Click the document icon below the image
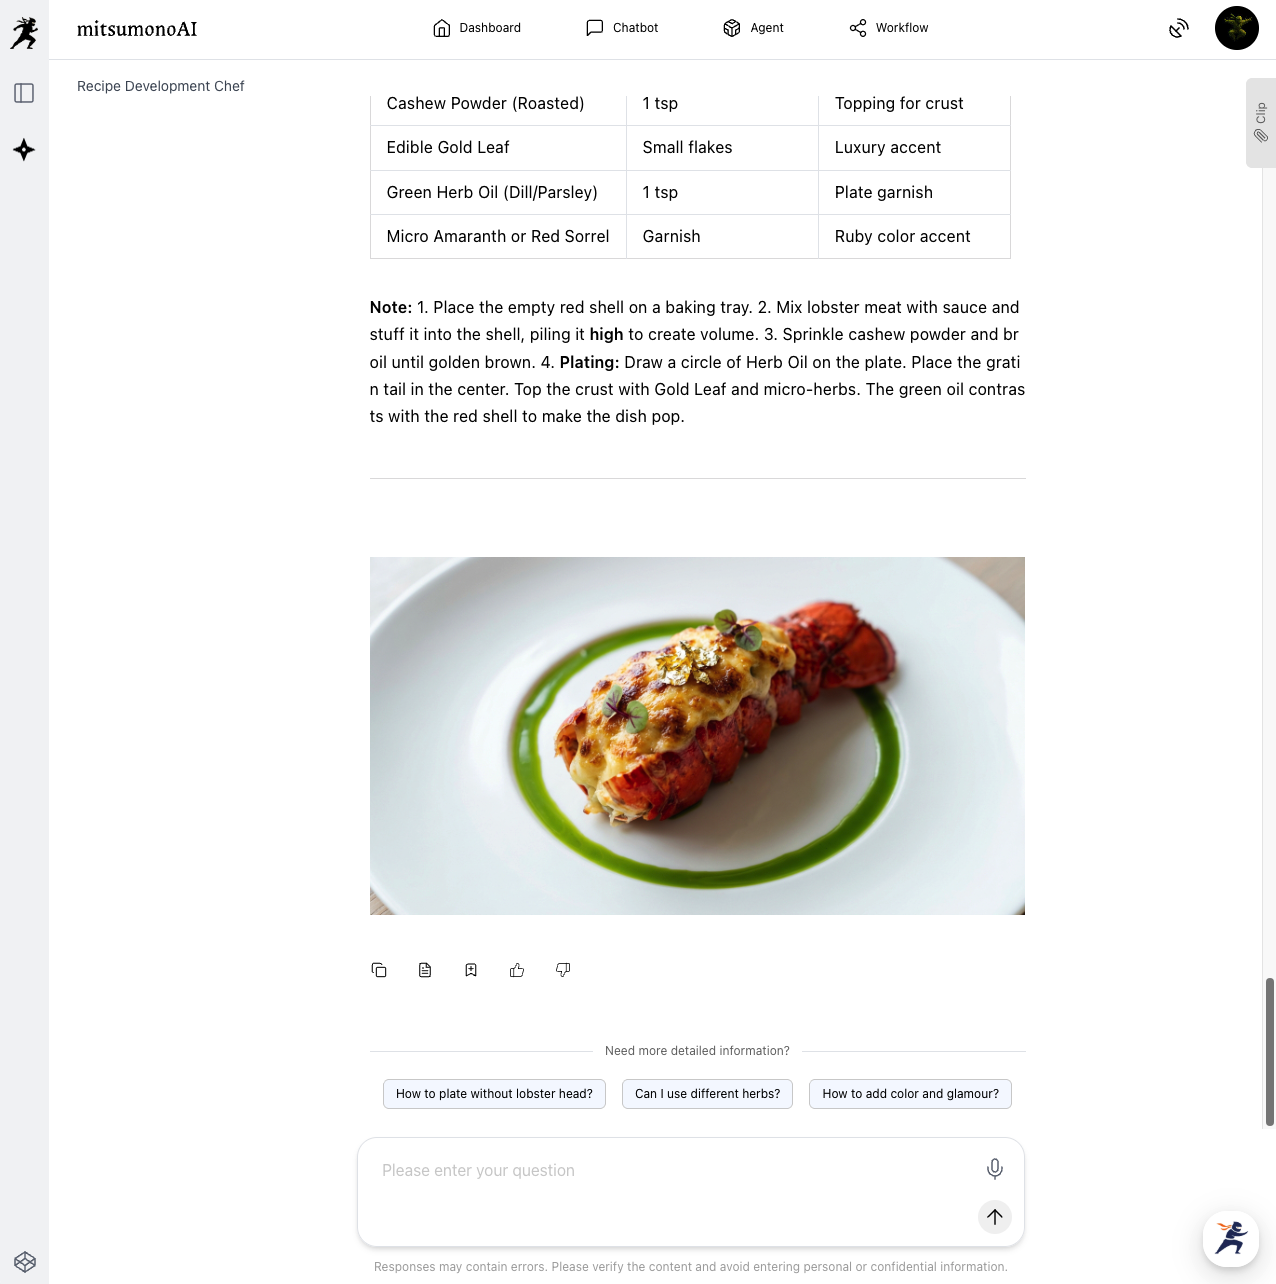This screenshot has height=1284, width=1276. [425, 970]
